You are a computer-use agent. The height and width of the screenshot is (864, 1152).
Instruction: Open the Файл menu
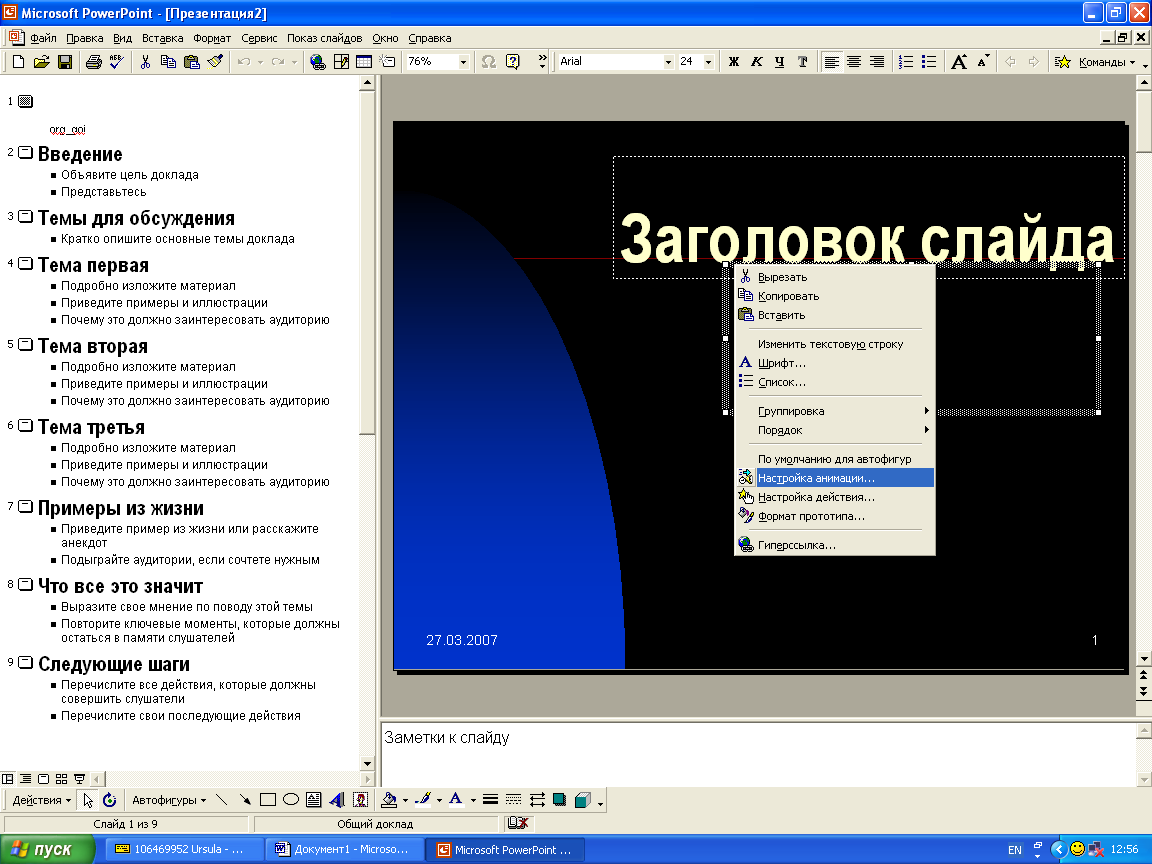[x=43, y=38]
